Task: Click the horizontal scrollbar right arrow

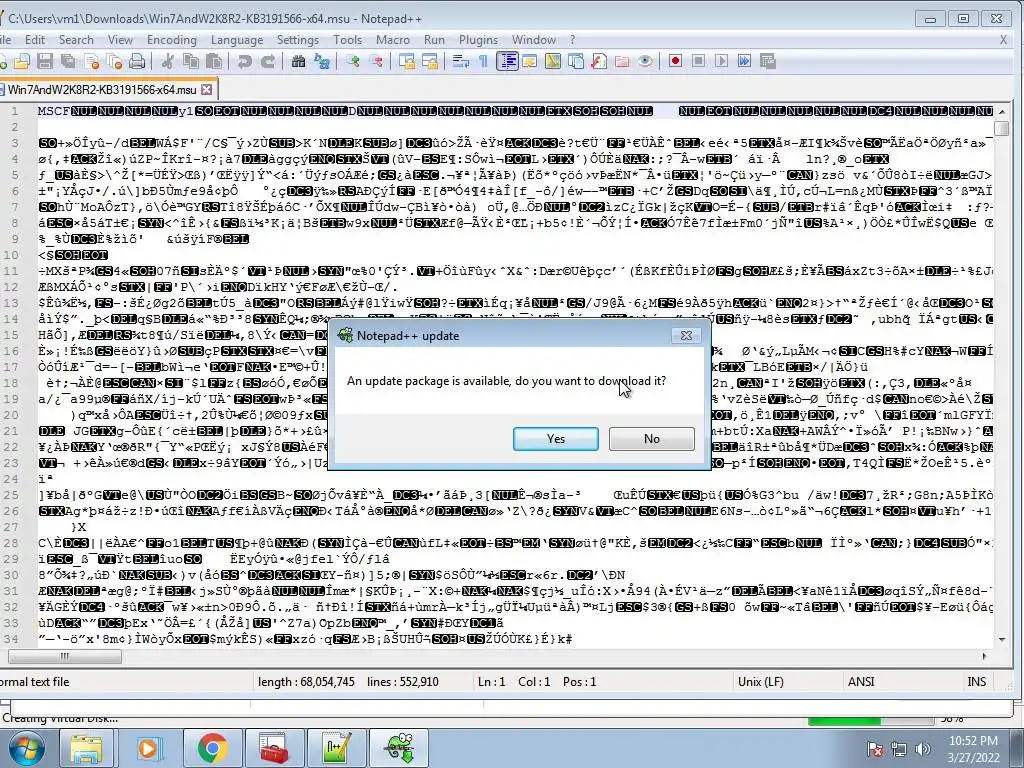Action: click(x=985, y=656)
